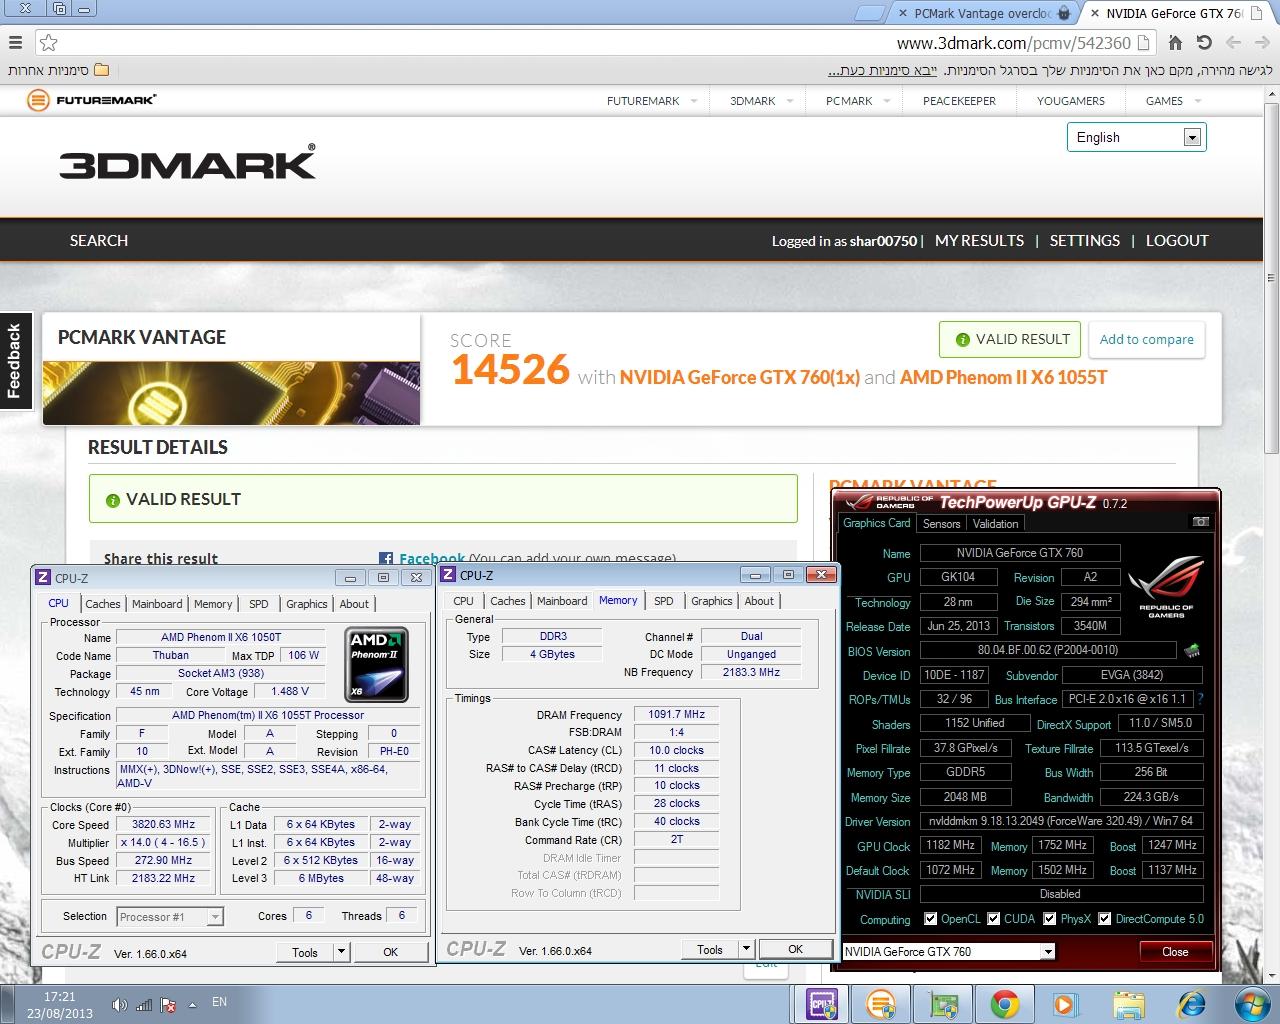The width and height of the screenshot is (1280, 1024).
Task: Go to the Chrome home page
Action: [1176, 43]
